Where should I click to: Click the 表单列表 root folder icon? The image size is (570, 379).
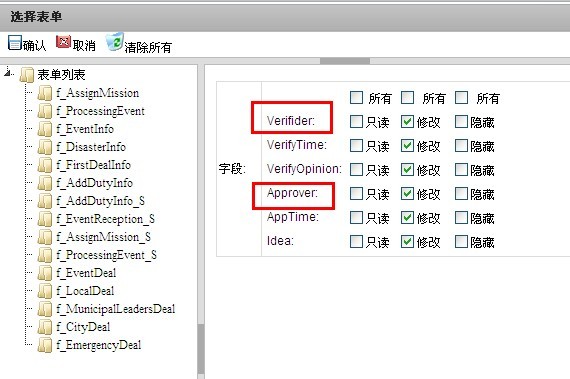tap(27, 75)
